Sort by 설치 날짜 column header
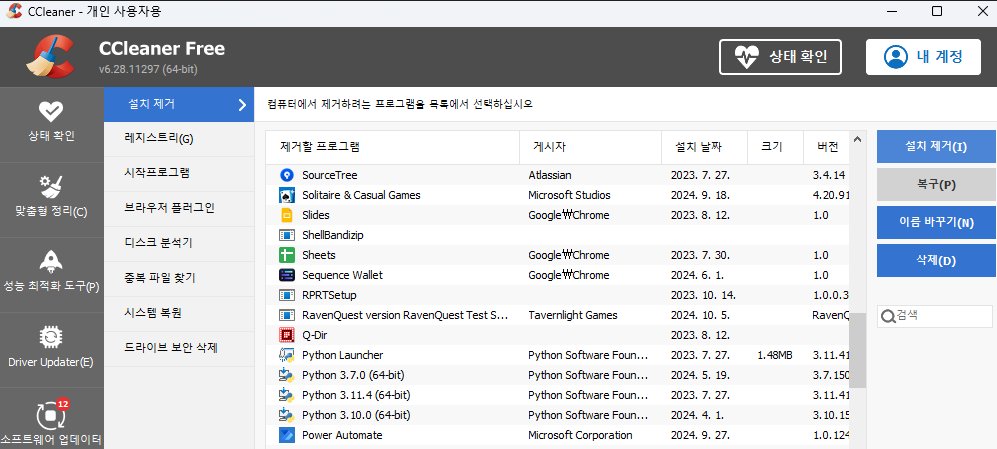 (x=705, y=147)
